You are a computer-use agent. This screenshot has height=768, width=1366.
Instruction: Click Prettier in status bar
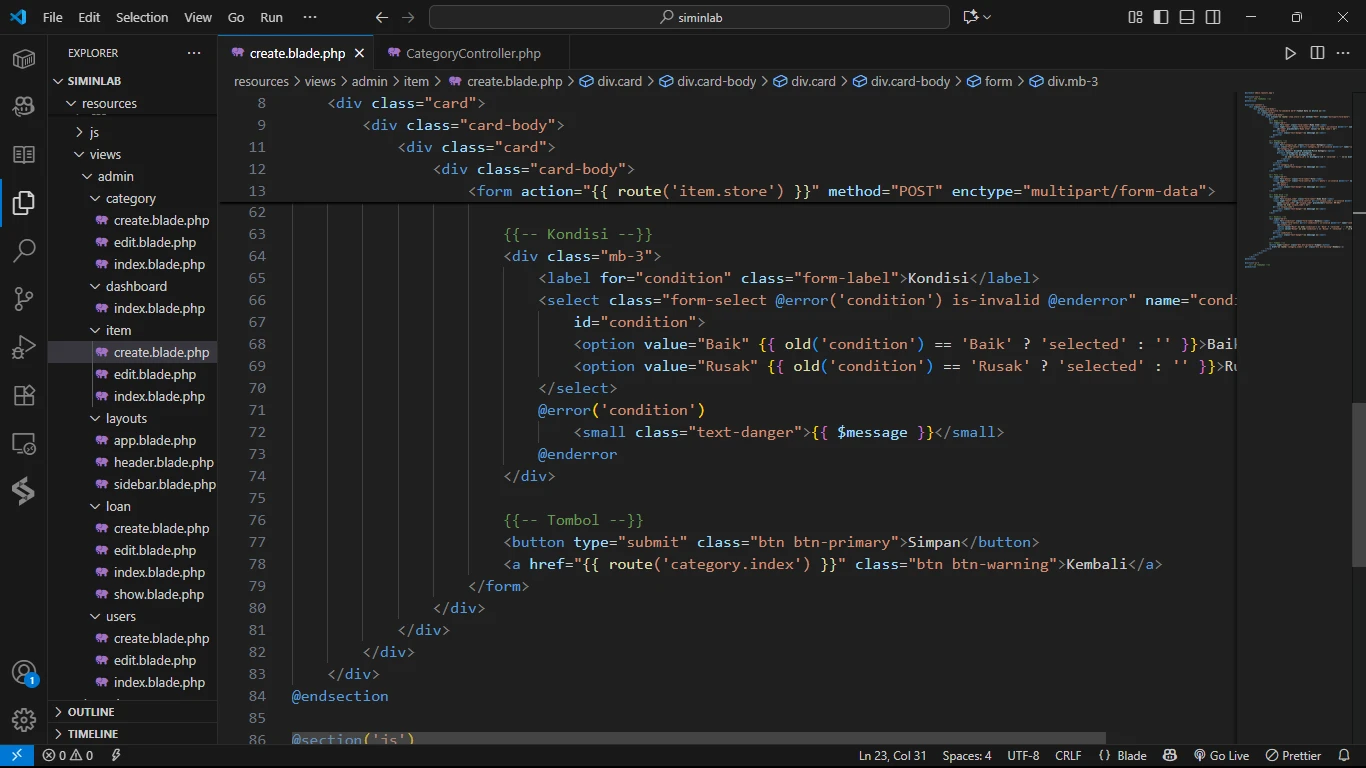[1294, 756]
